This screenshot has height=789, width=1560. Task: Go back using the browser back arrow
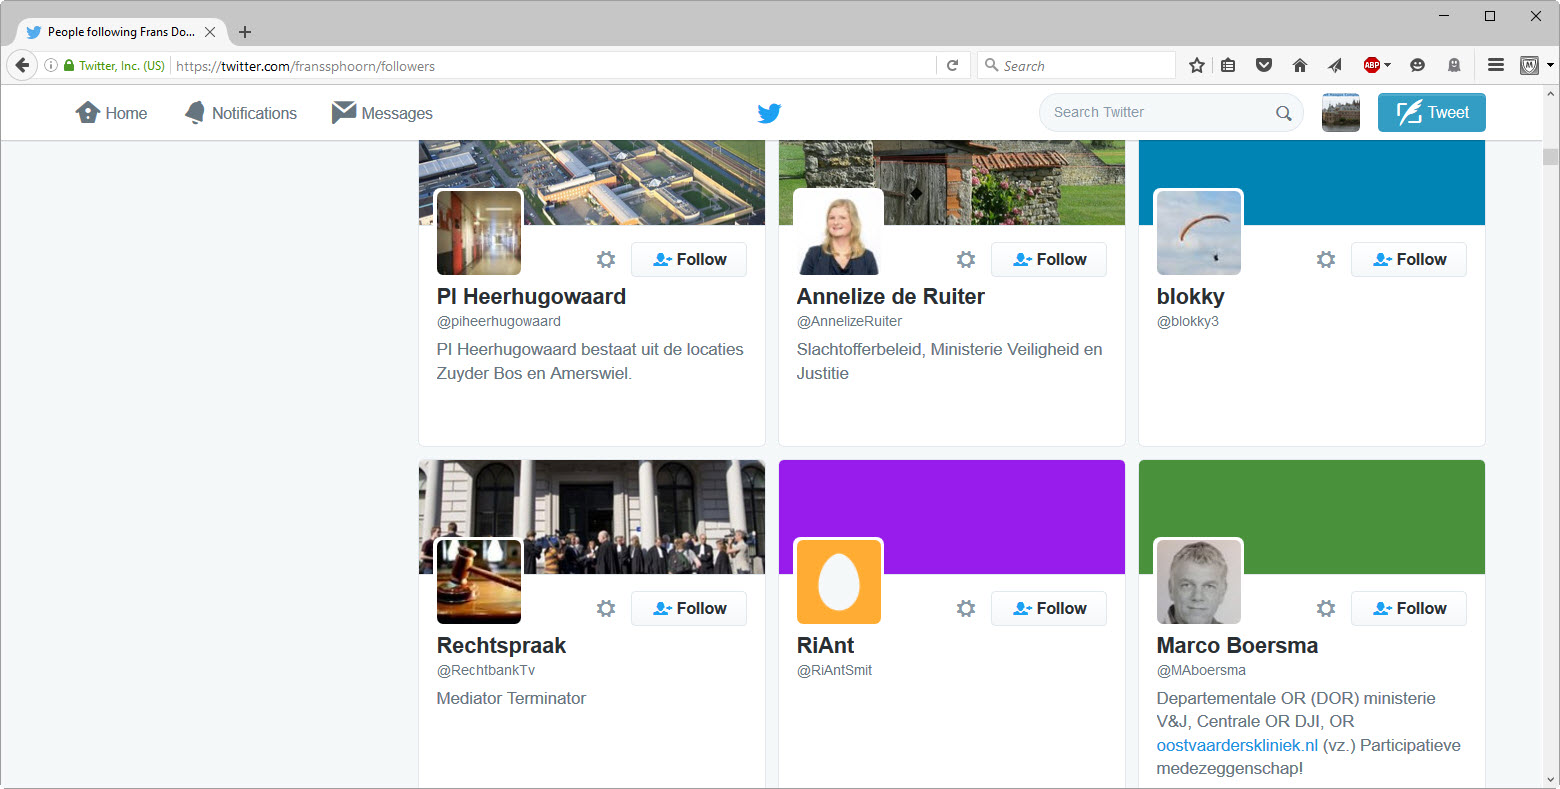22,65
